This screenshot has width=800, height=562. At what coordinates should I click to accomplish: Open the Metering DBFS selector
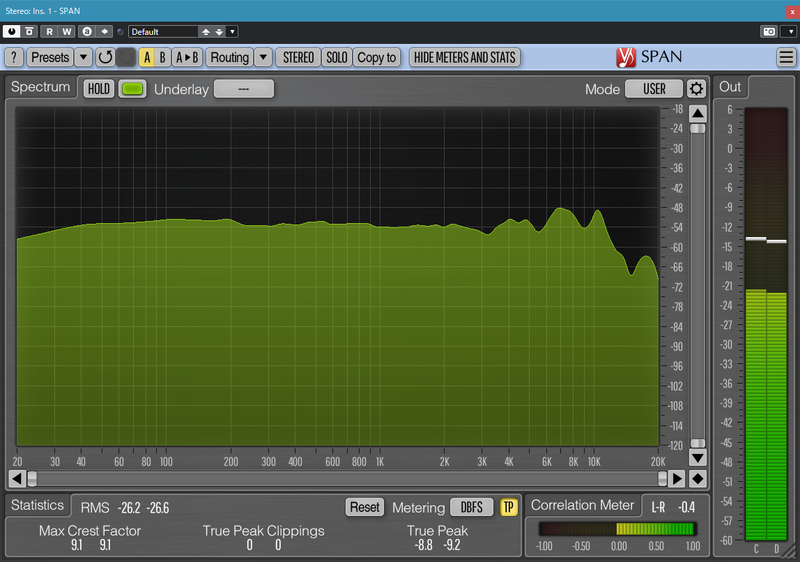pos(471,507)
